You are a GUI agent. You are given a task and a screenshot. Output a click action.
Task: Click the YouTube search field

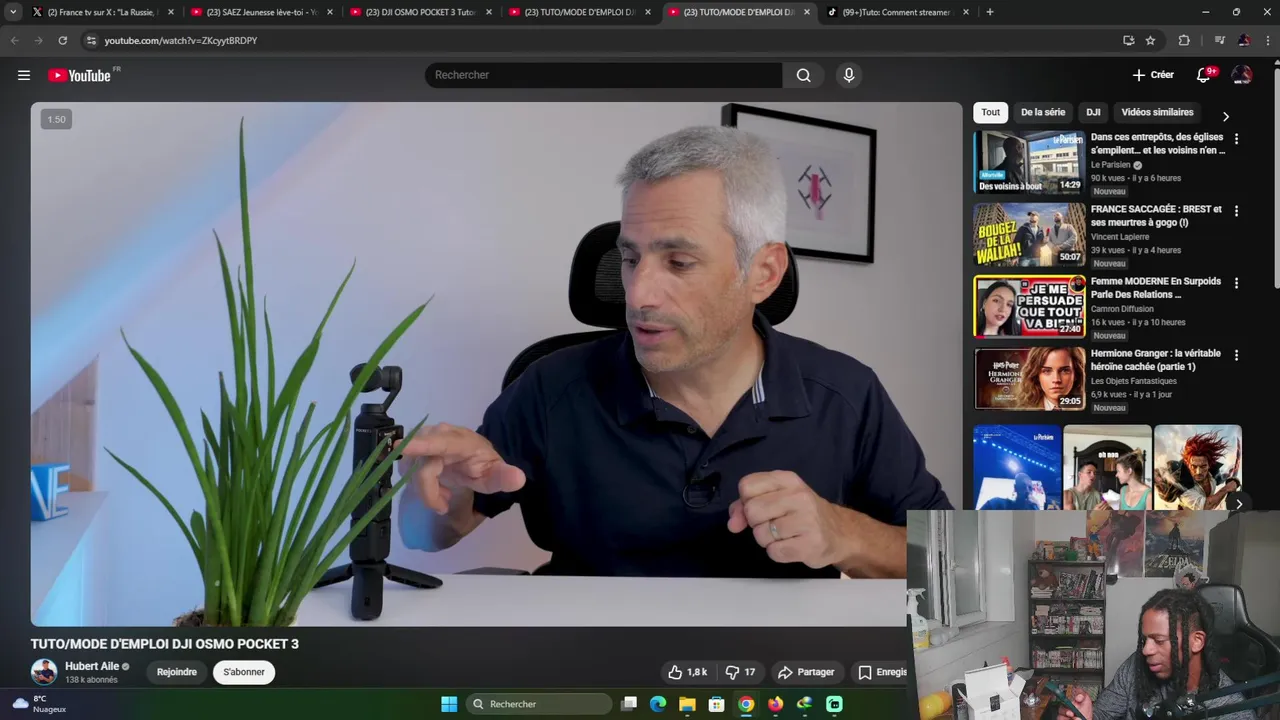tap(604, 75)
